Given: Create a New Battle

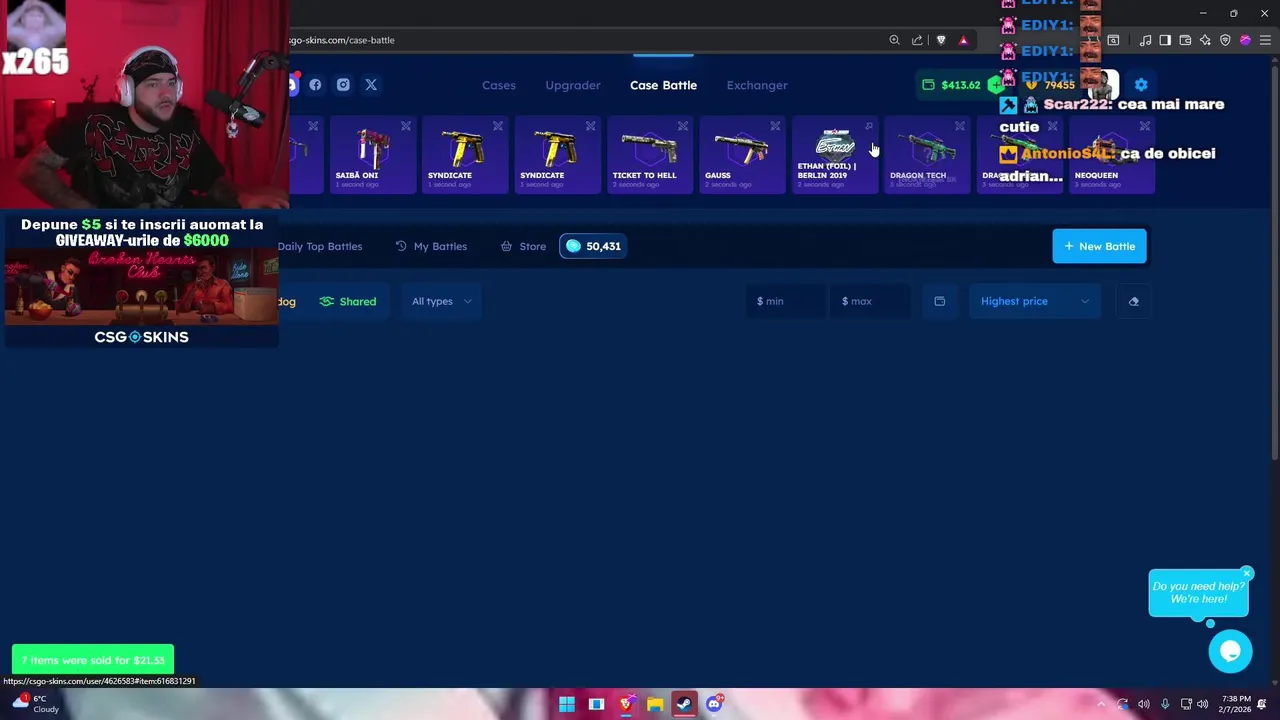Looking at the screenshot, I should 1099,246.
